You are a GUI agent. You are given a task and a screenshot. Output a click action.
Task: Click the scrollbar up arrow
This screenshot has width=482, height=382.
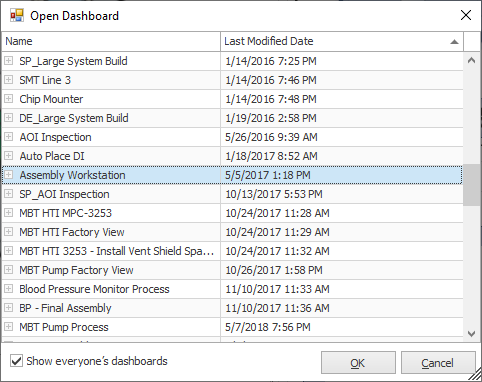point(471,61)
